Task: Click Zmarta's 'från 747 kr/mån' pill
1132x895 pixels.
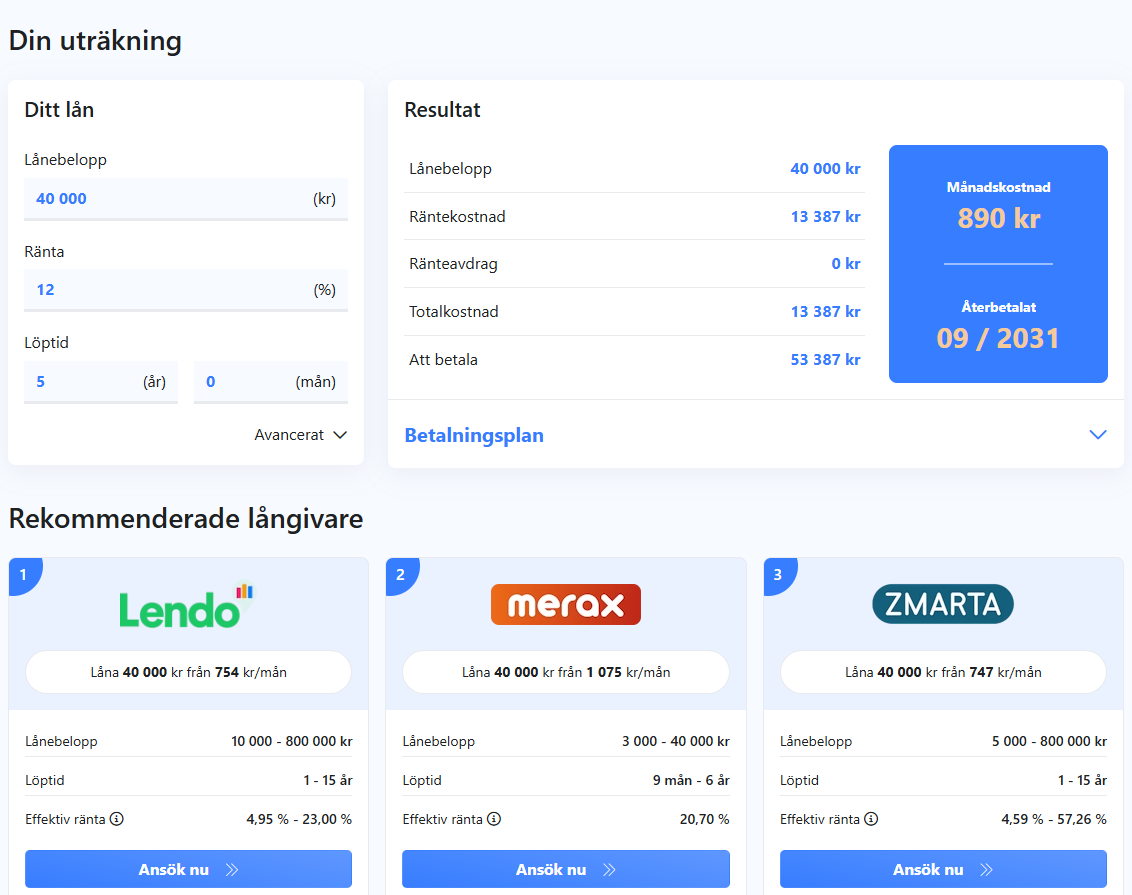Action: pyautogui.click(x=943, y=672)
